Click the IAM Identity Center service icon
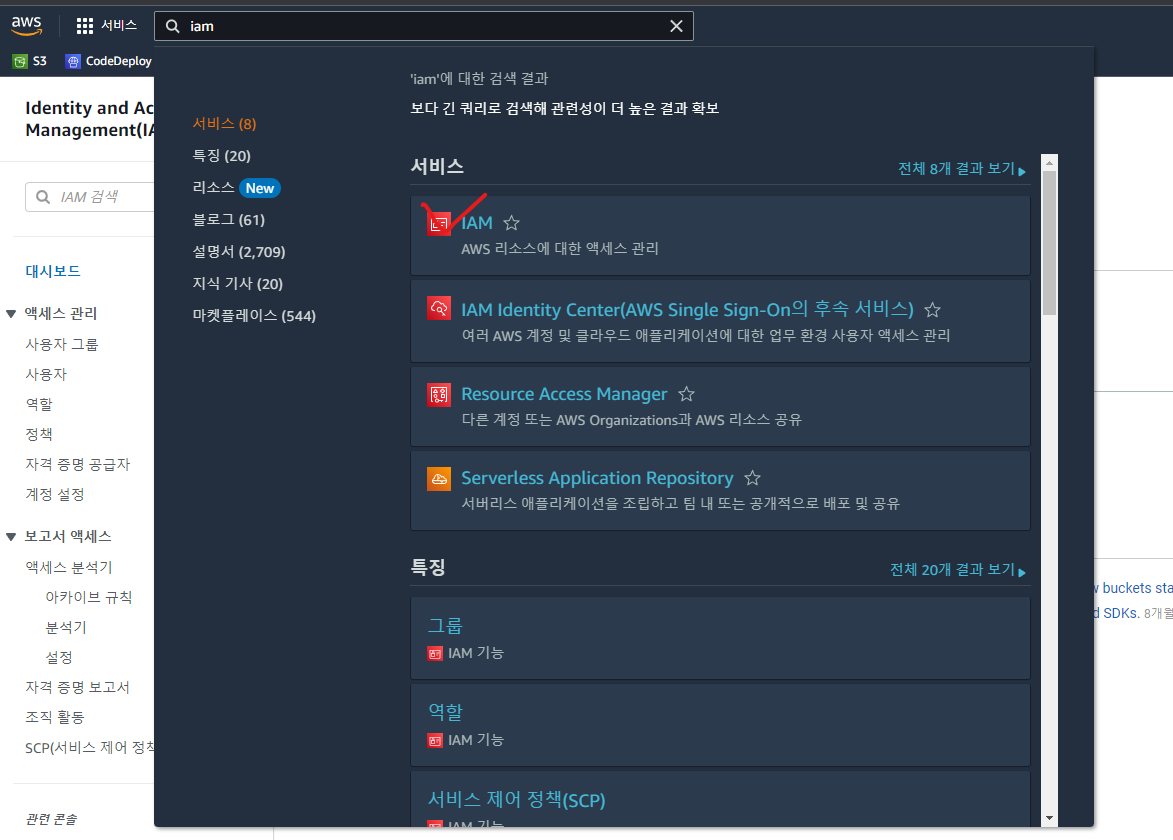Image resolution: width=1173 pixels, height=840 pixels. pyautogui.click(x=439, y=308)
